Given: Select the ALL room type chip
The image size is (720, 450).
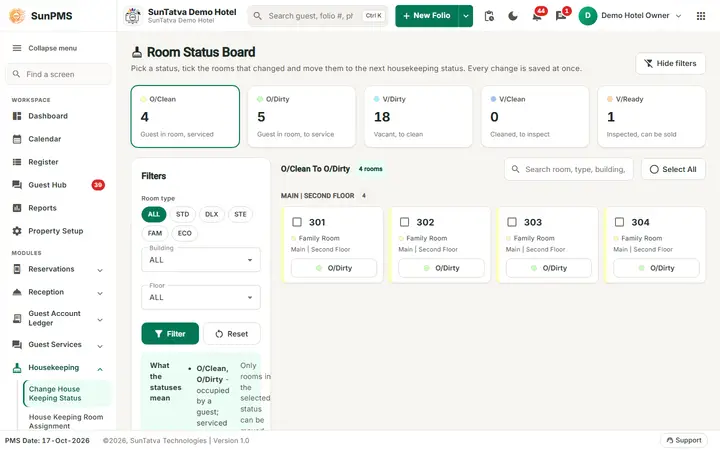Looking at the screenshot, I should [154, 214].
